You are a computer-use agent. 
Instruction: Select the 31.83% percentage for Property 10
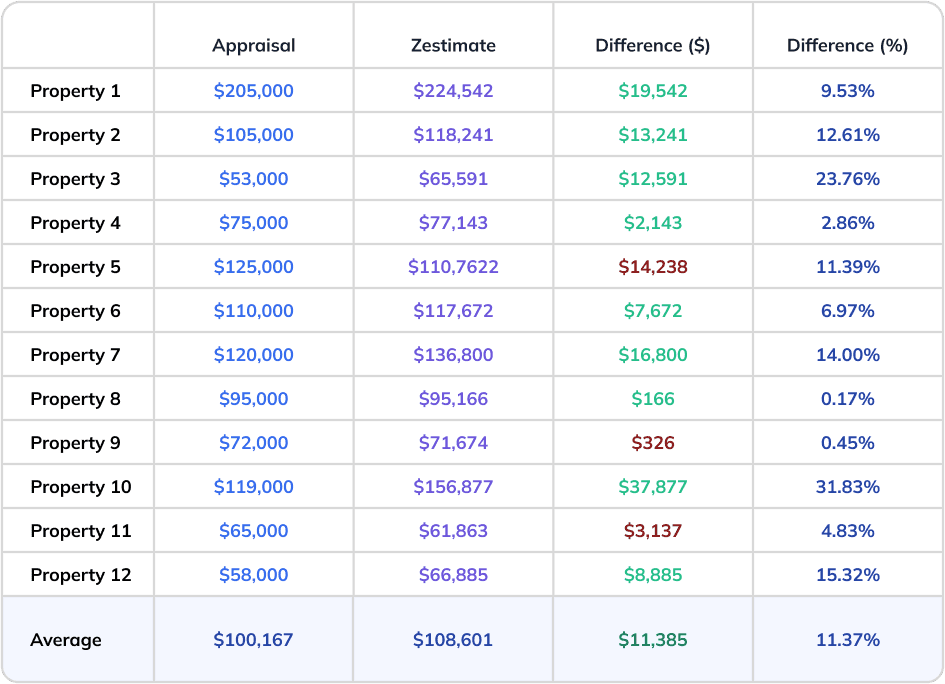[x=847, y=486]
